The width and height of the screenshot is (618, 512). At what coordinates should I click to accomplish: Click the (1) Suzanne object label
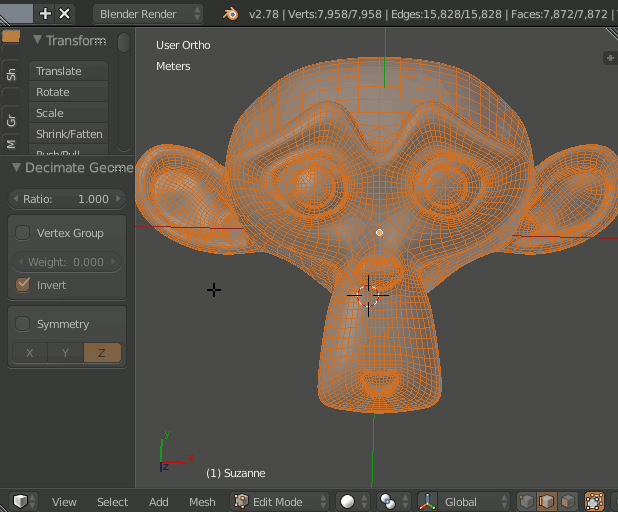tap(236, 473)
